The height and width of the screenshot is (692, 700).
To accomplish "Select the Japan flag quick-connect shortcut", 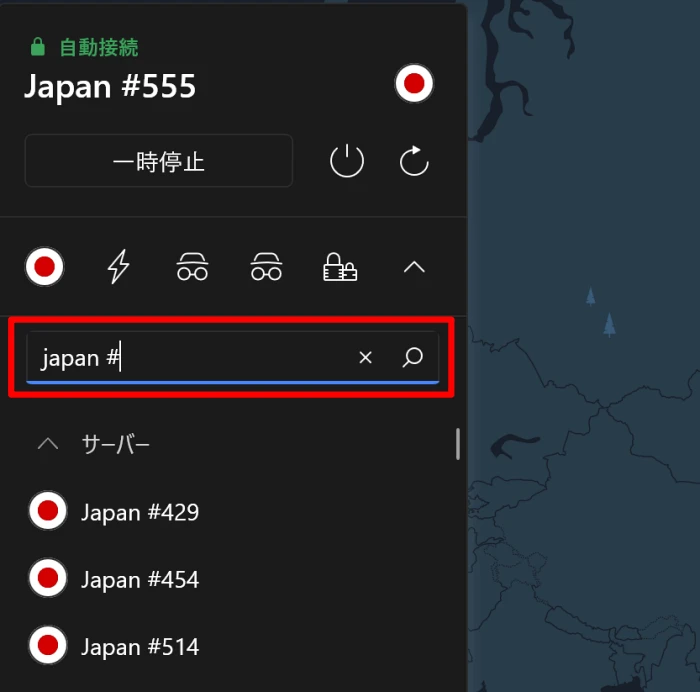I will [x=45, y=267].
